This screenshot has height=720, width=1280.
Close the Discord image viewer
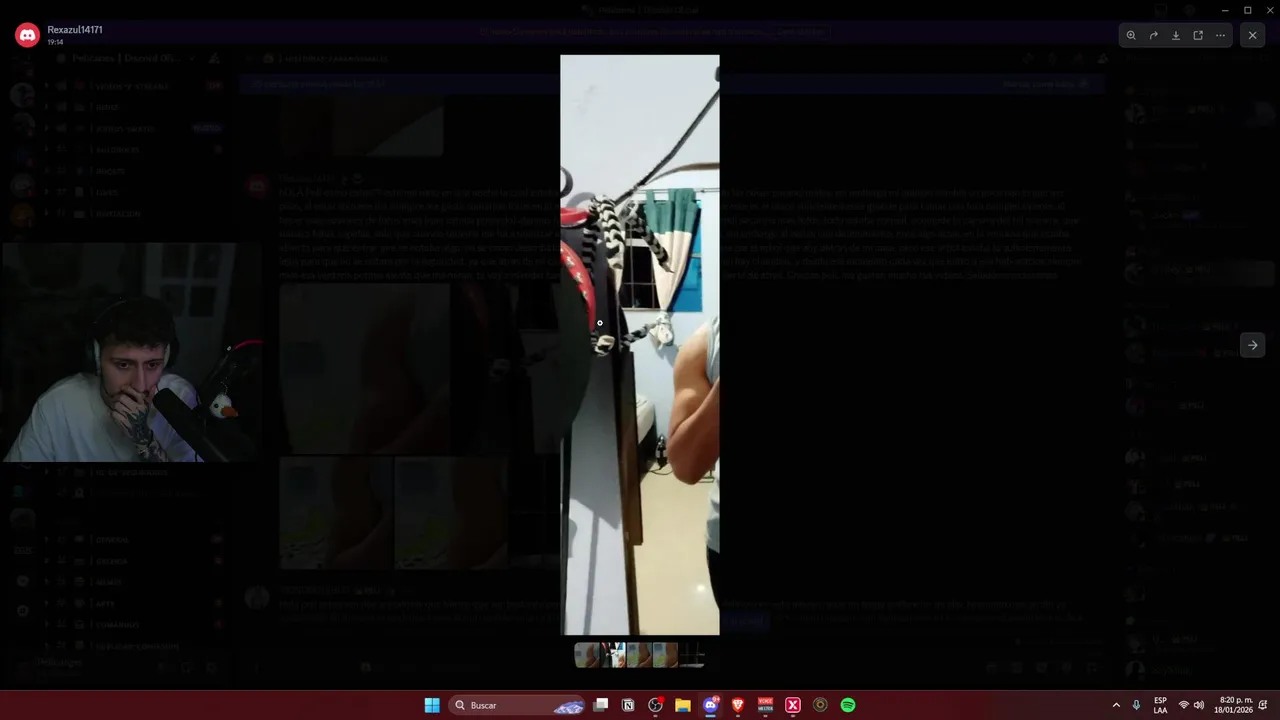[1252, 35]
